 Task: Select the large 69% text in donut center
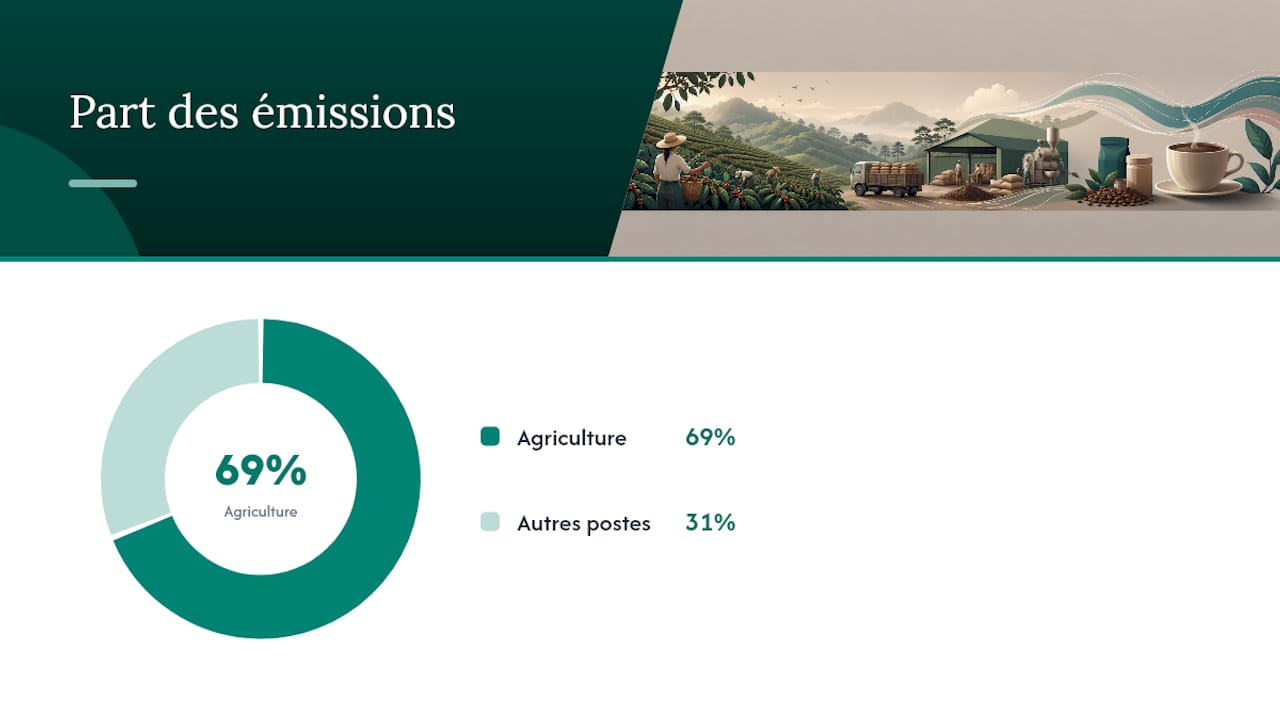261,469
